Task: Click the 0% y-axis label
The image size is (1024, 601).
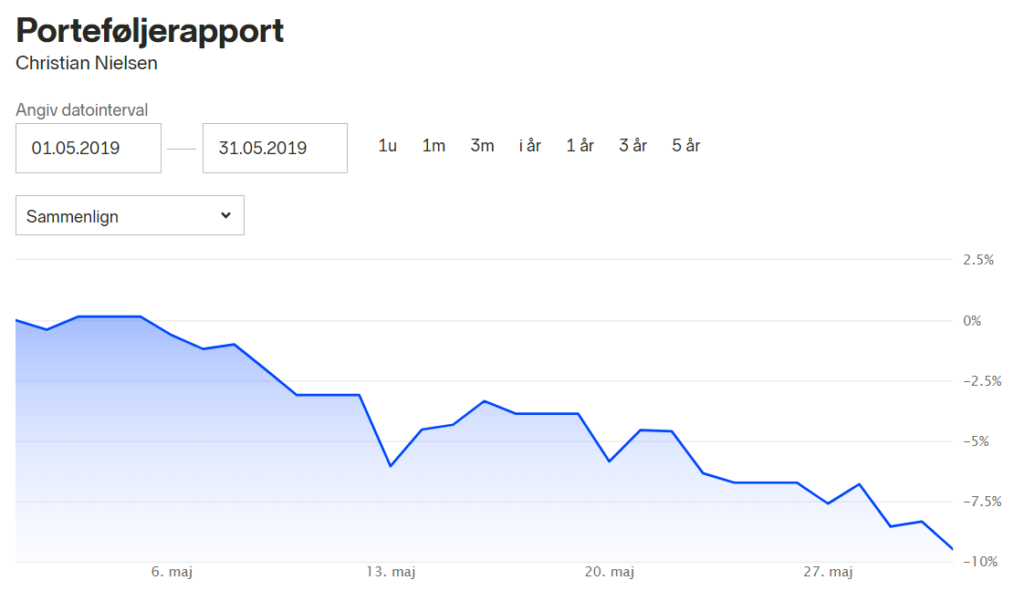Action: click(x=972, y=321)
